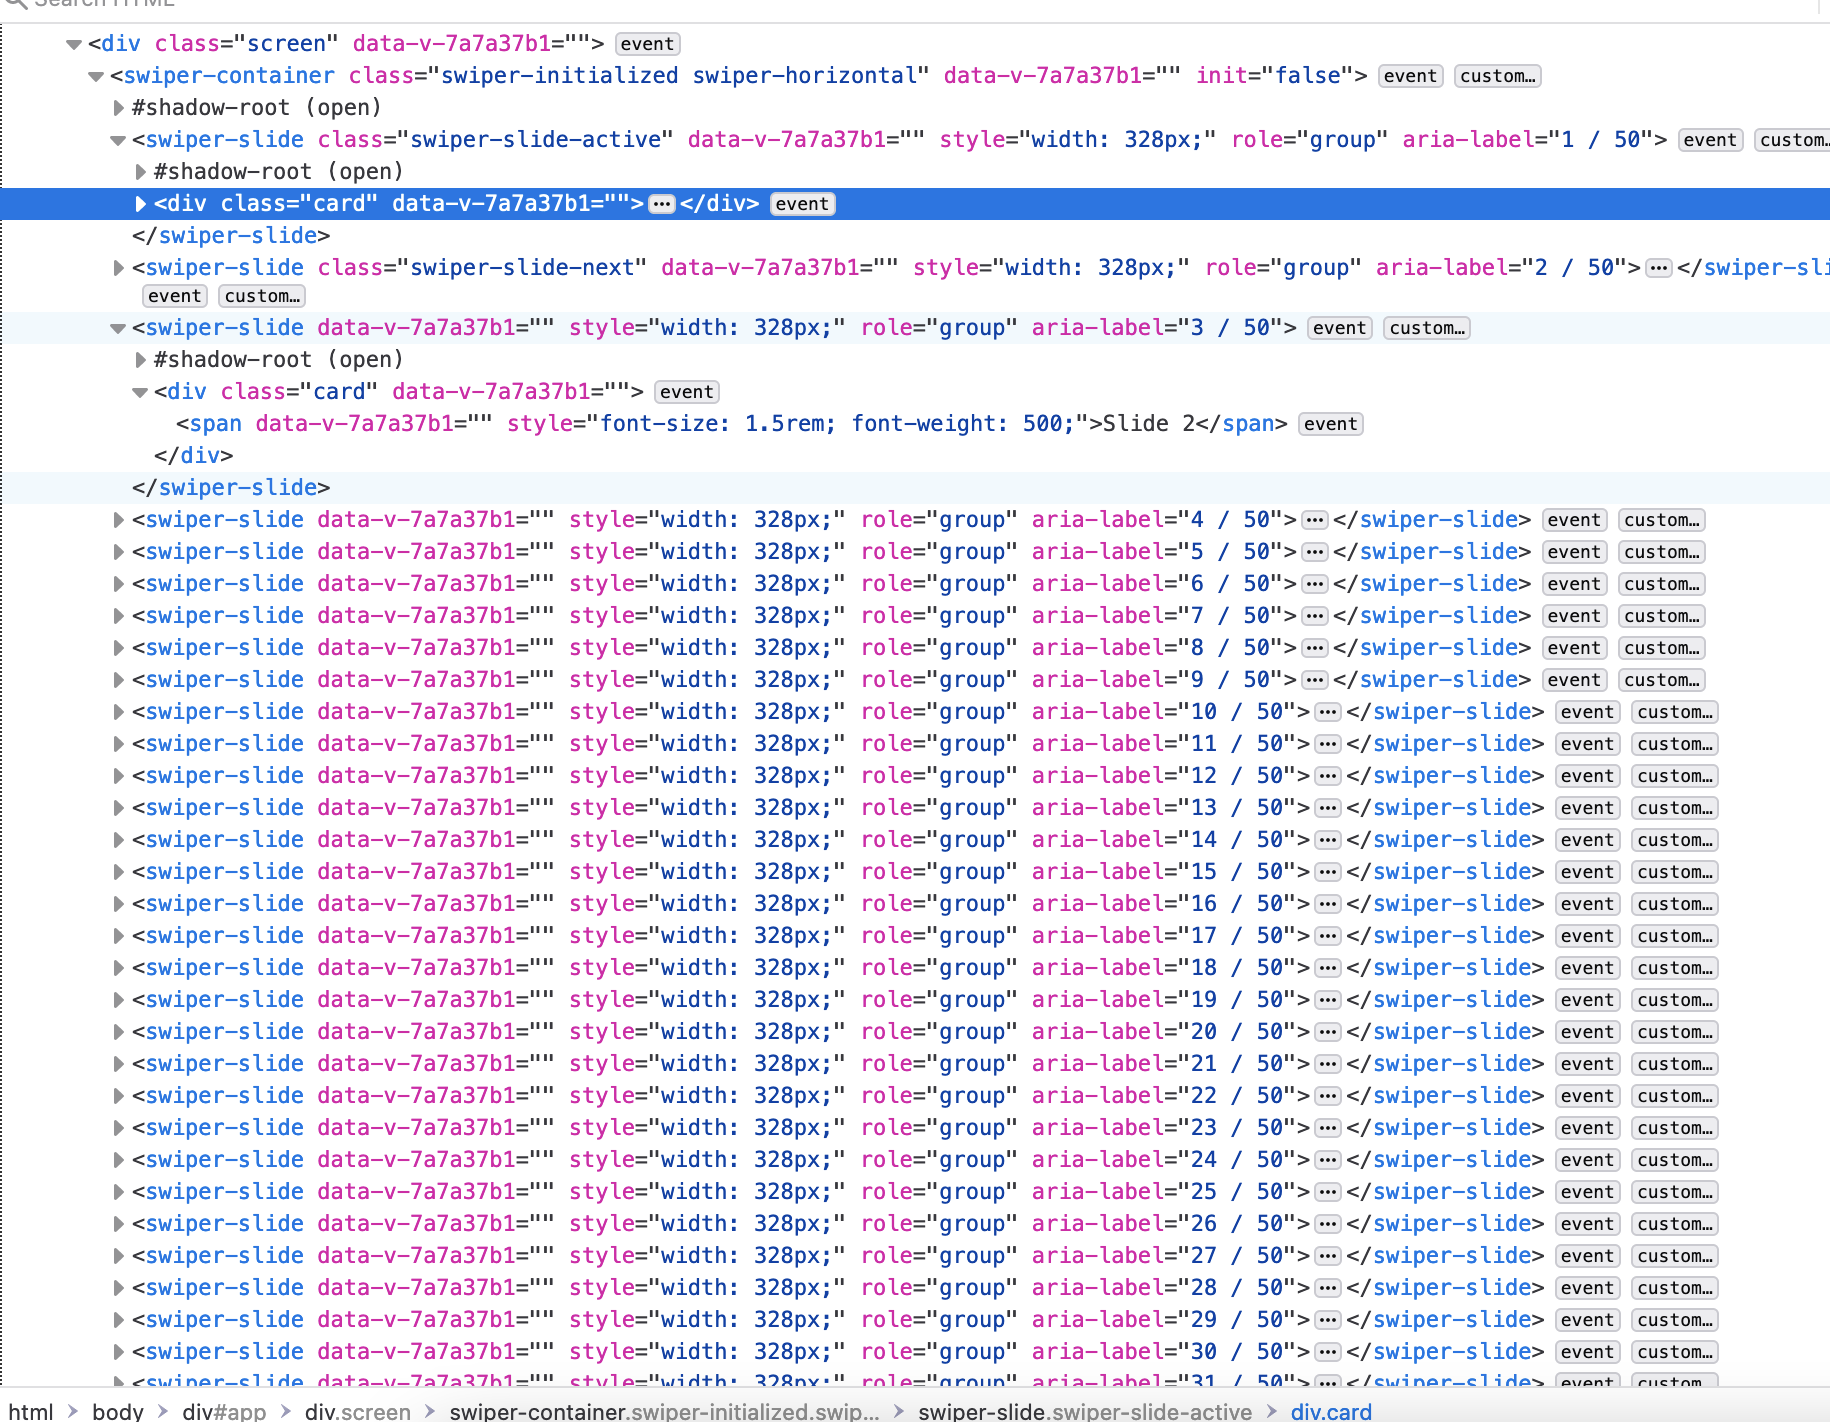Viewport: 1830px width, 1422px height.
Task: Expand the swiper-slide-next element
Action: point(118,267)
